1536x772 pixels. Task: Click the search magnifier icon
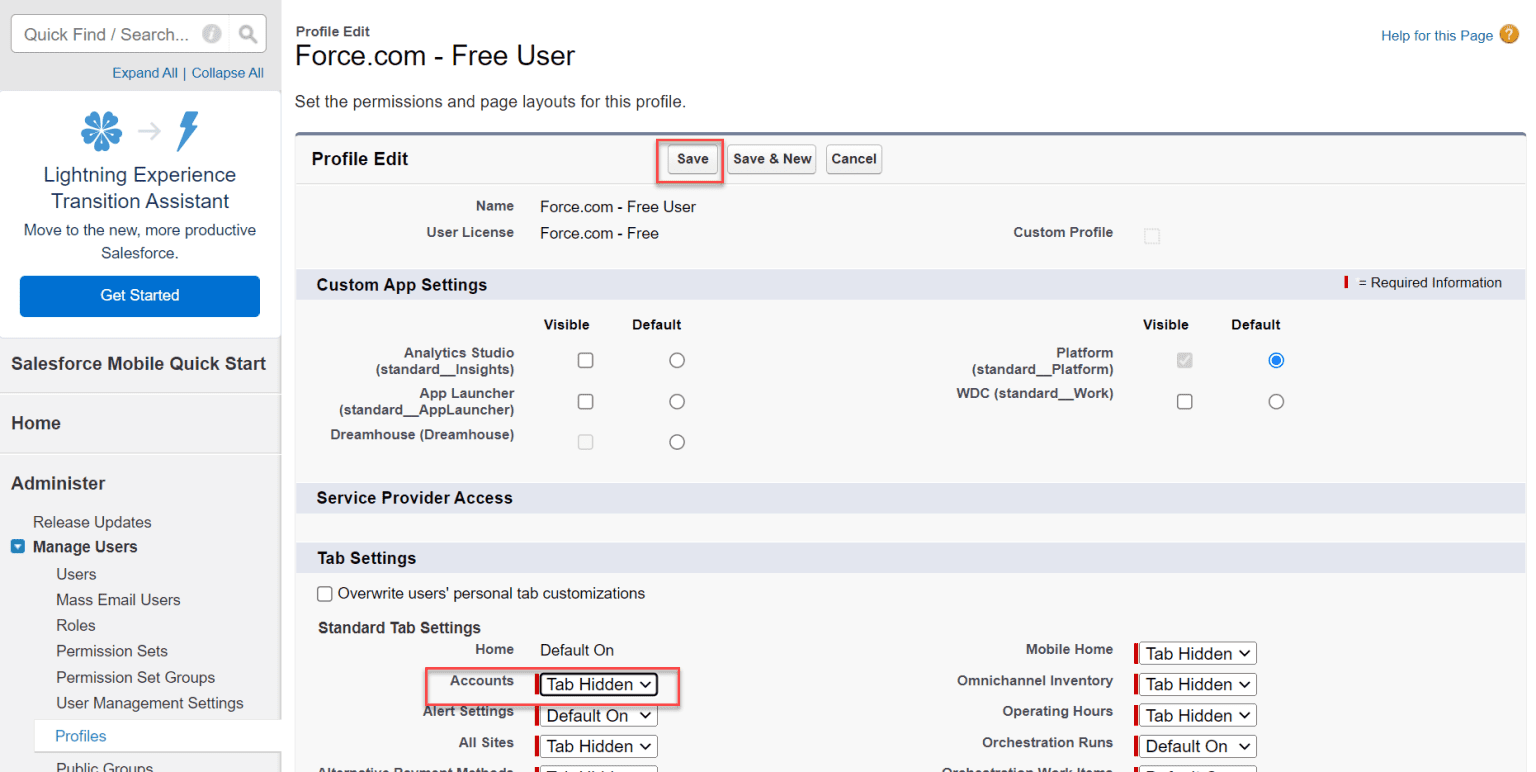pos(247,34)
